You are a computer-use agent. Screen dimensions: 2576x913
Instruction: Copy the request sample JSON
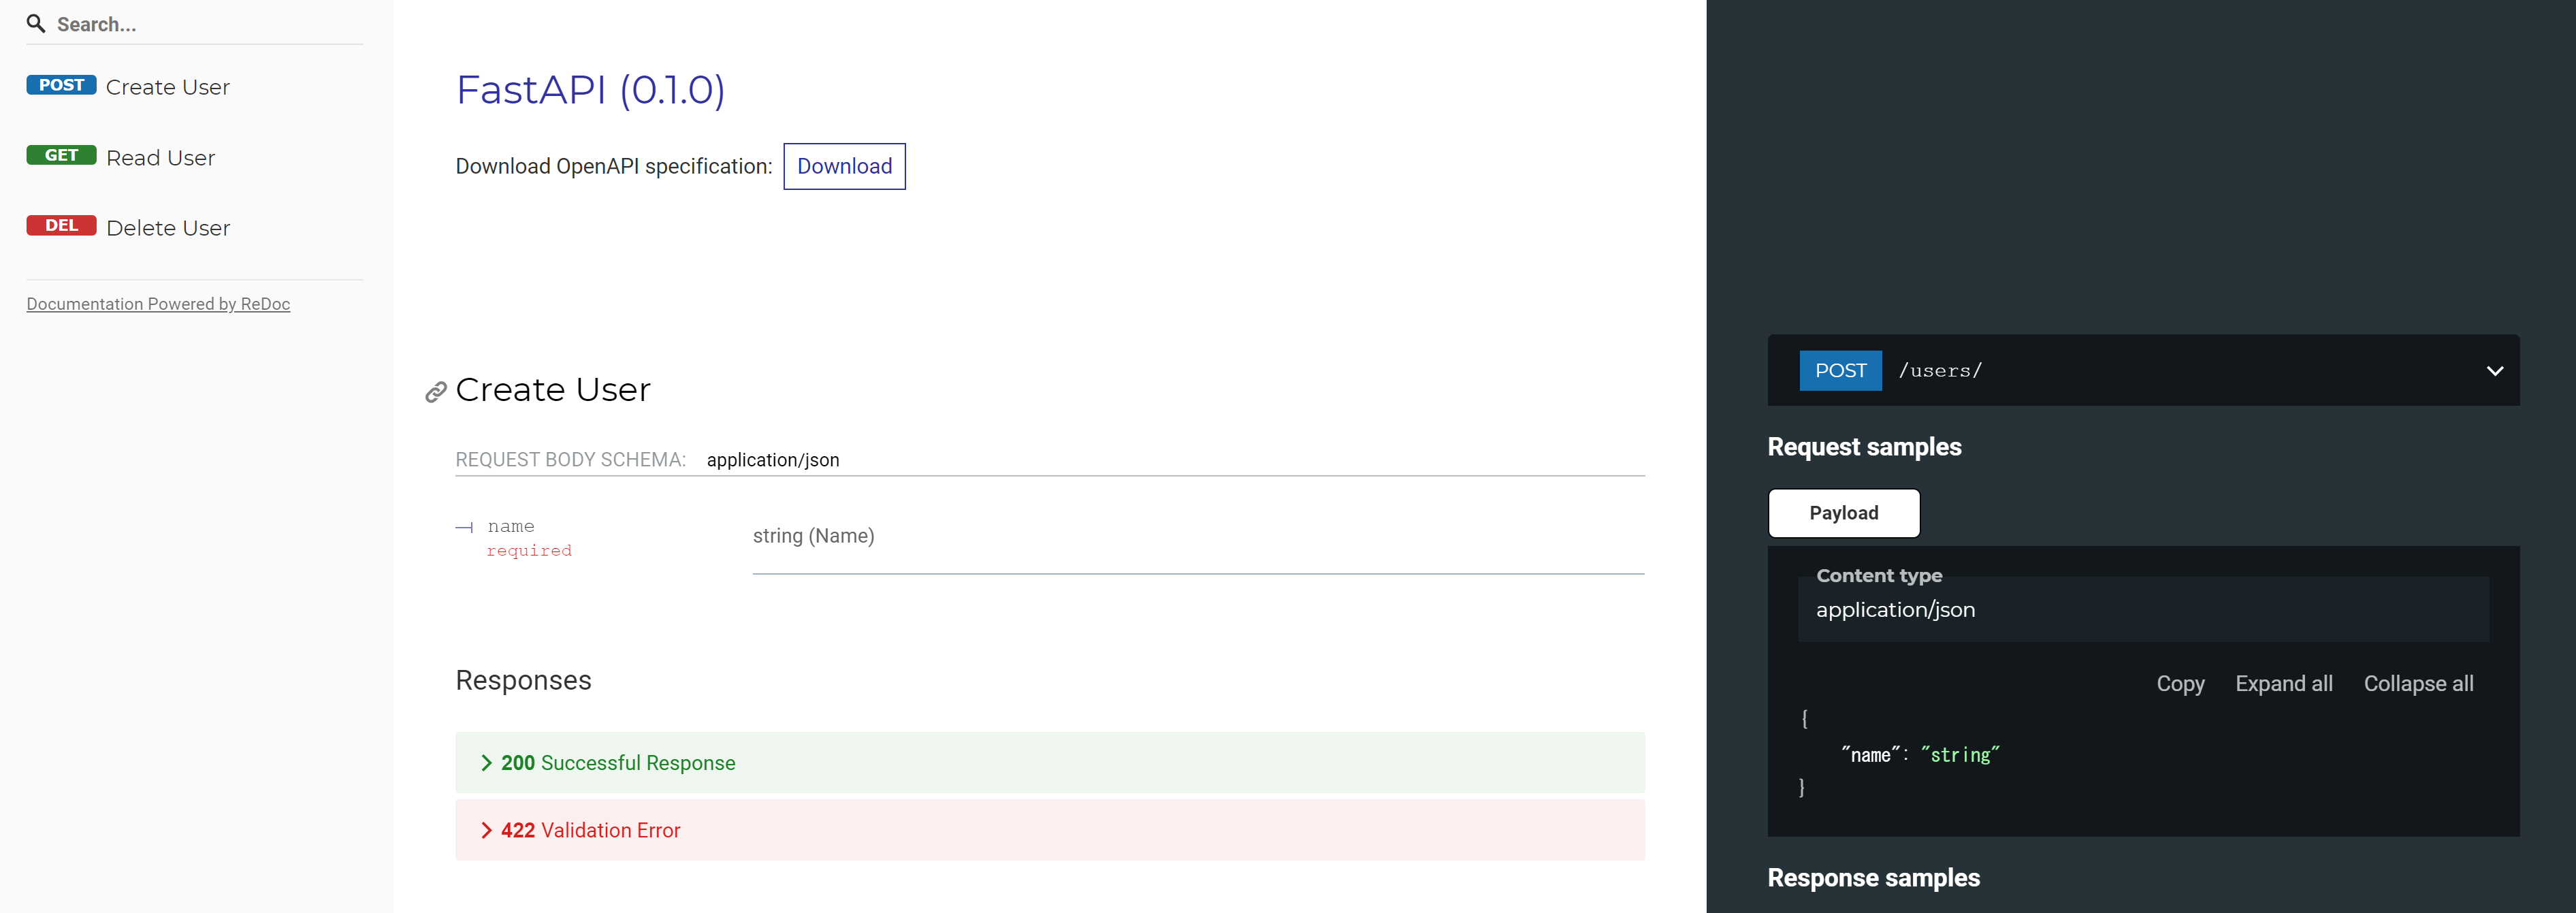click(x=2180, y=684)
